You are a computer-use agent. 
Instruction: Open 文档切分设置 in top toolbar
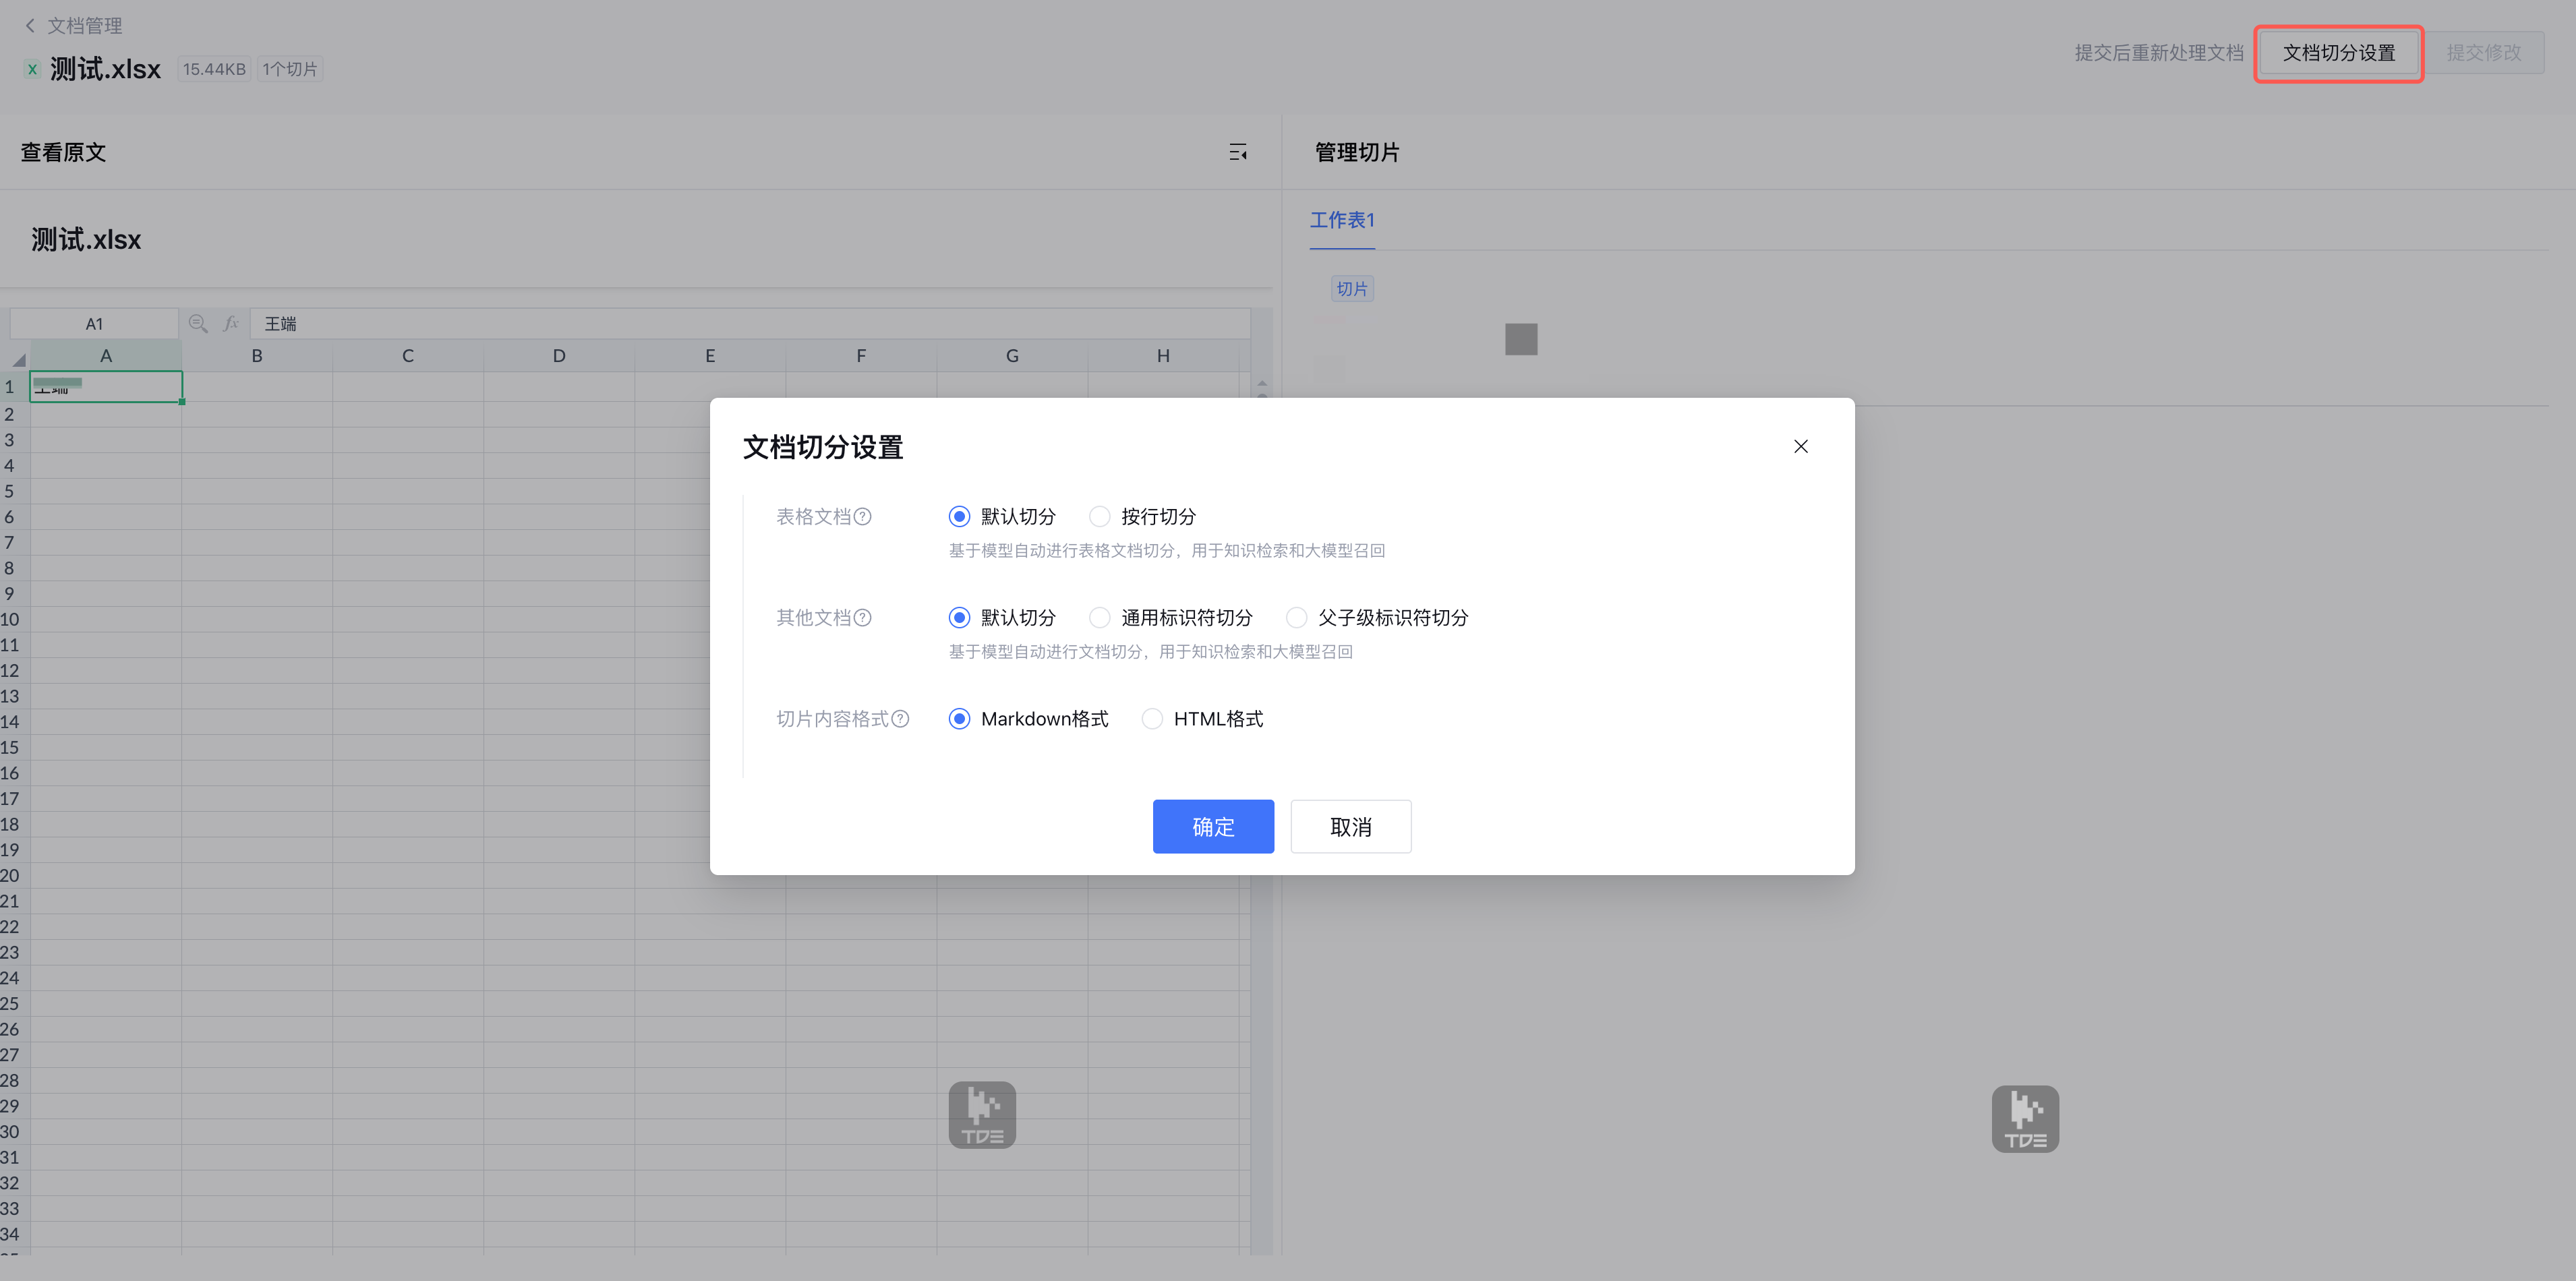[x=2338, y=53]
